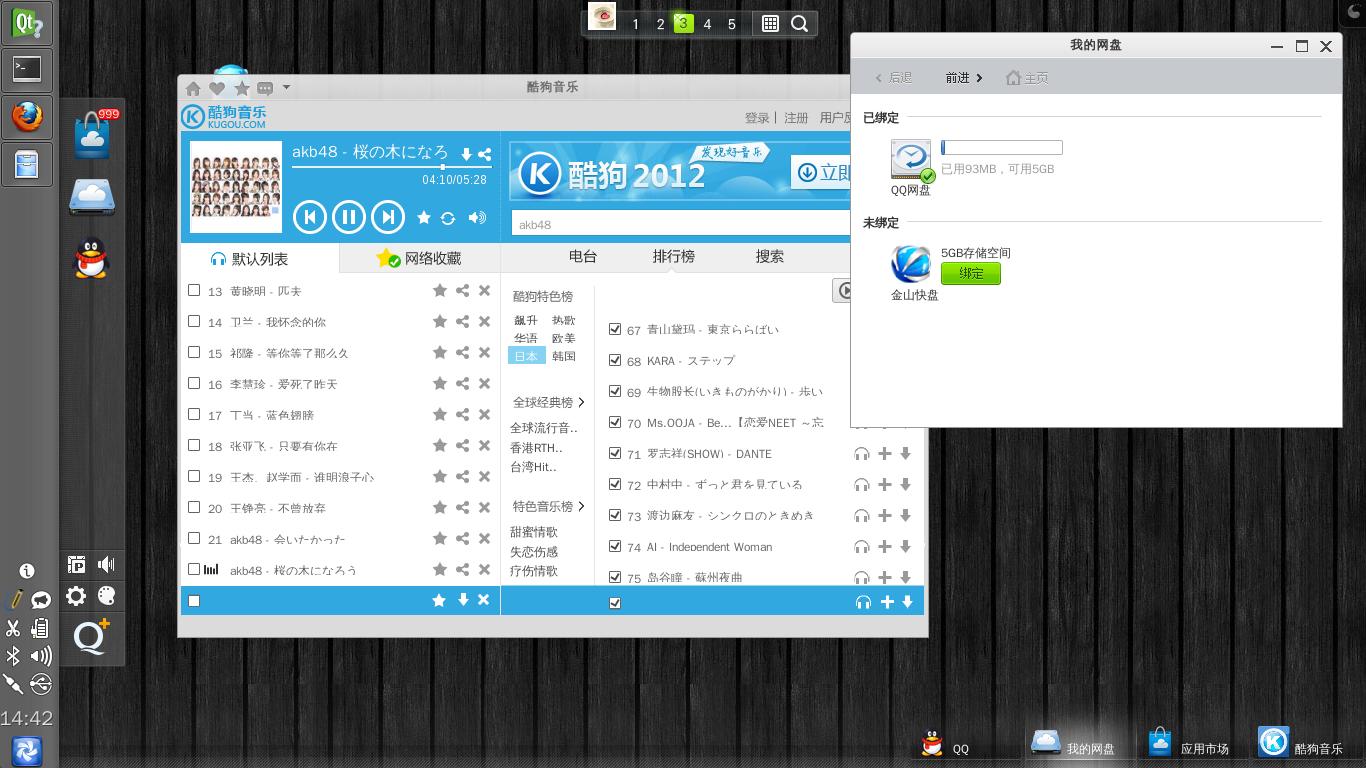The image size is (1366, 768).
Task: Expand the 特色音乐榜 category
Action: [x=548, y=506]
